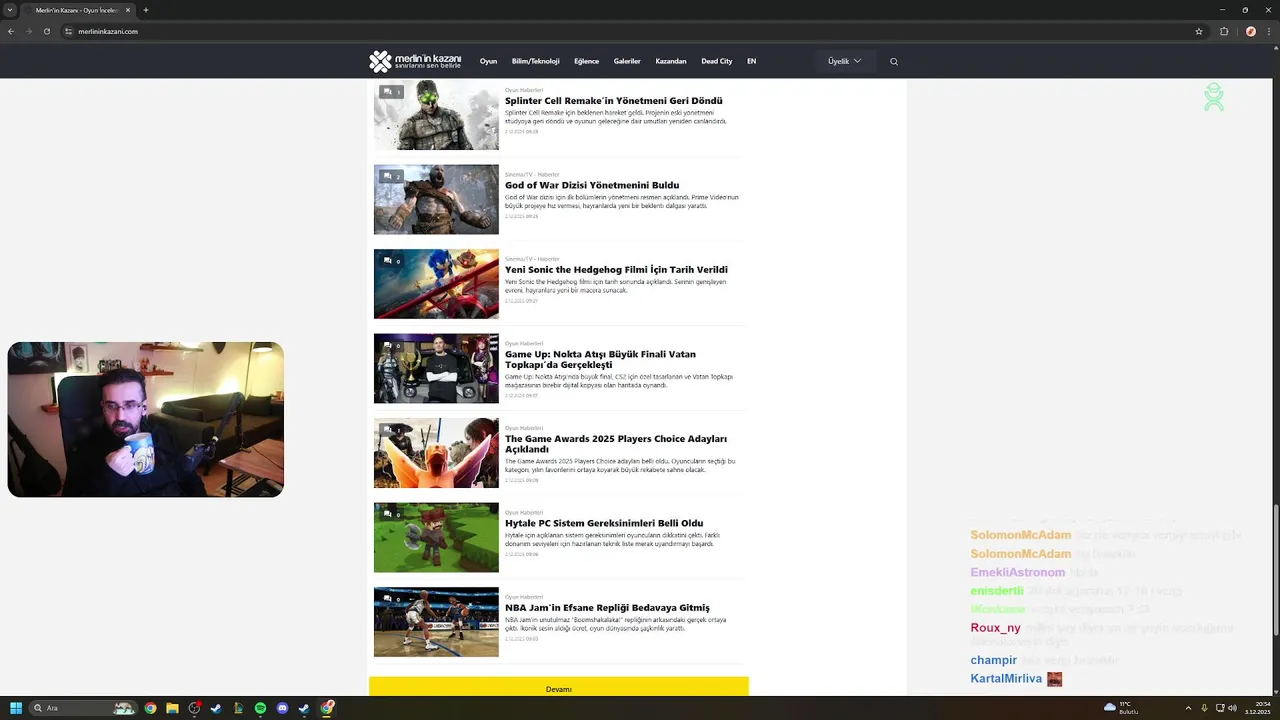Click the browser back arrow
Viewport: 1280px width, 720px height.
click(x=11, y=31)
